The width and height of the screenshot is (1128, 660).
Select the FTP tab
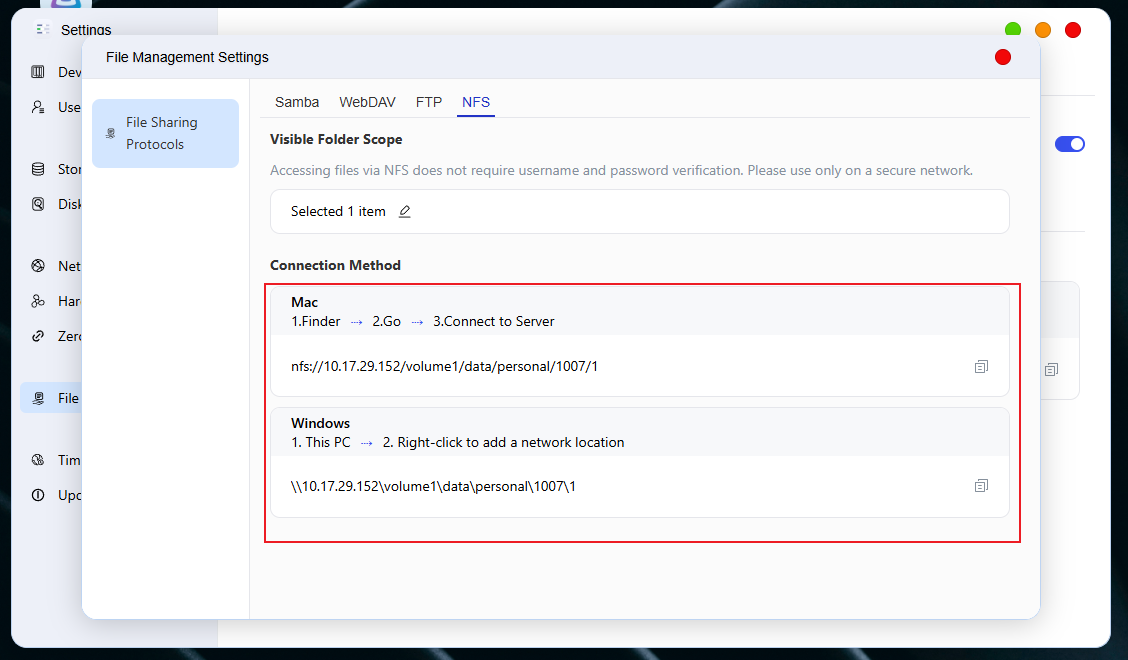pos(429,102)
